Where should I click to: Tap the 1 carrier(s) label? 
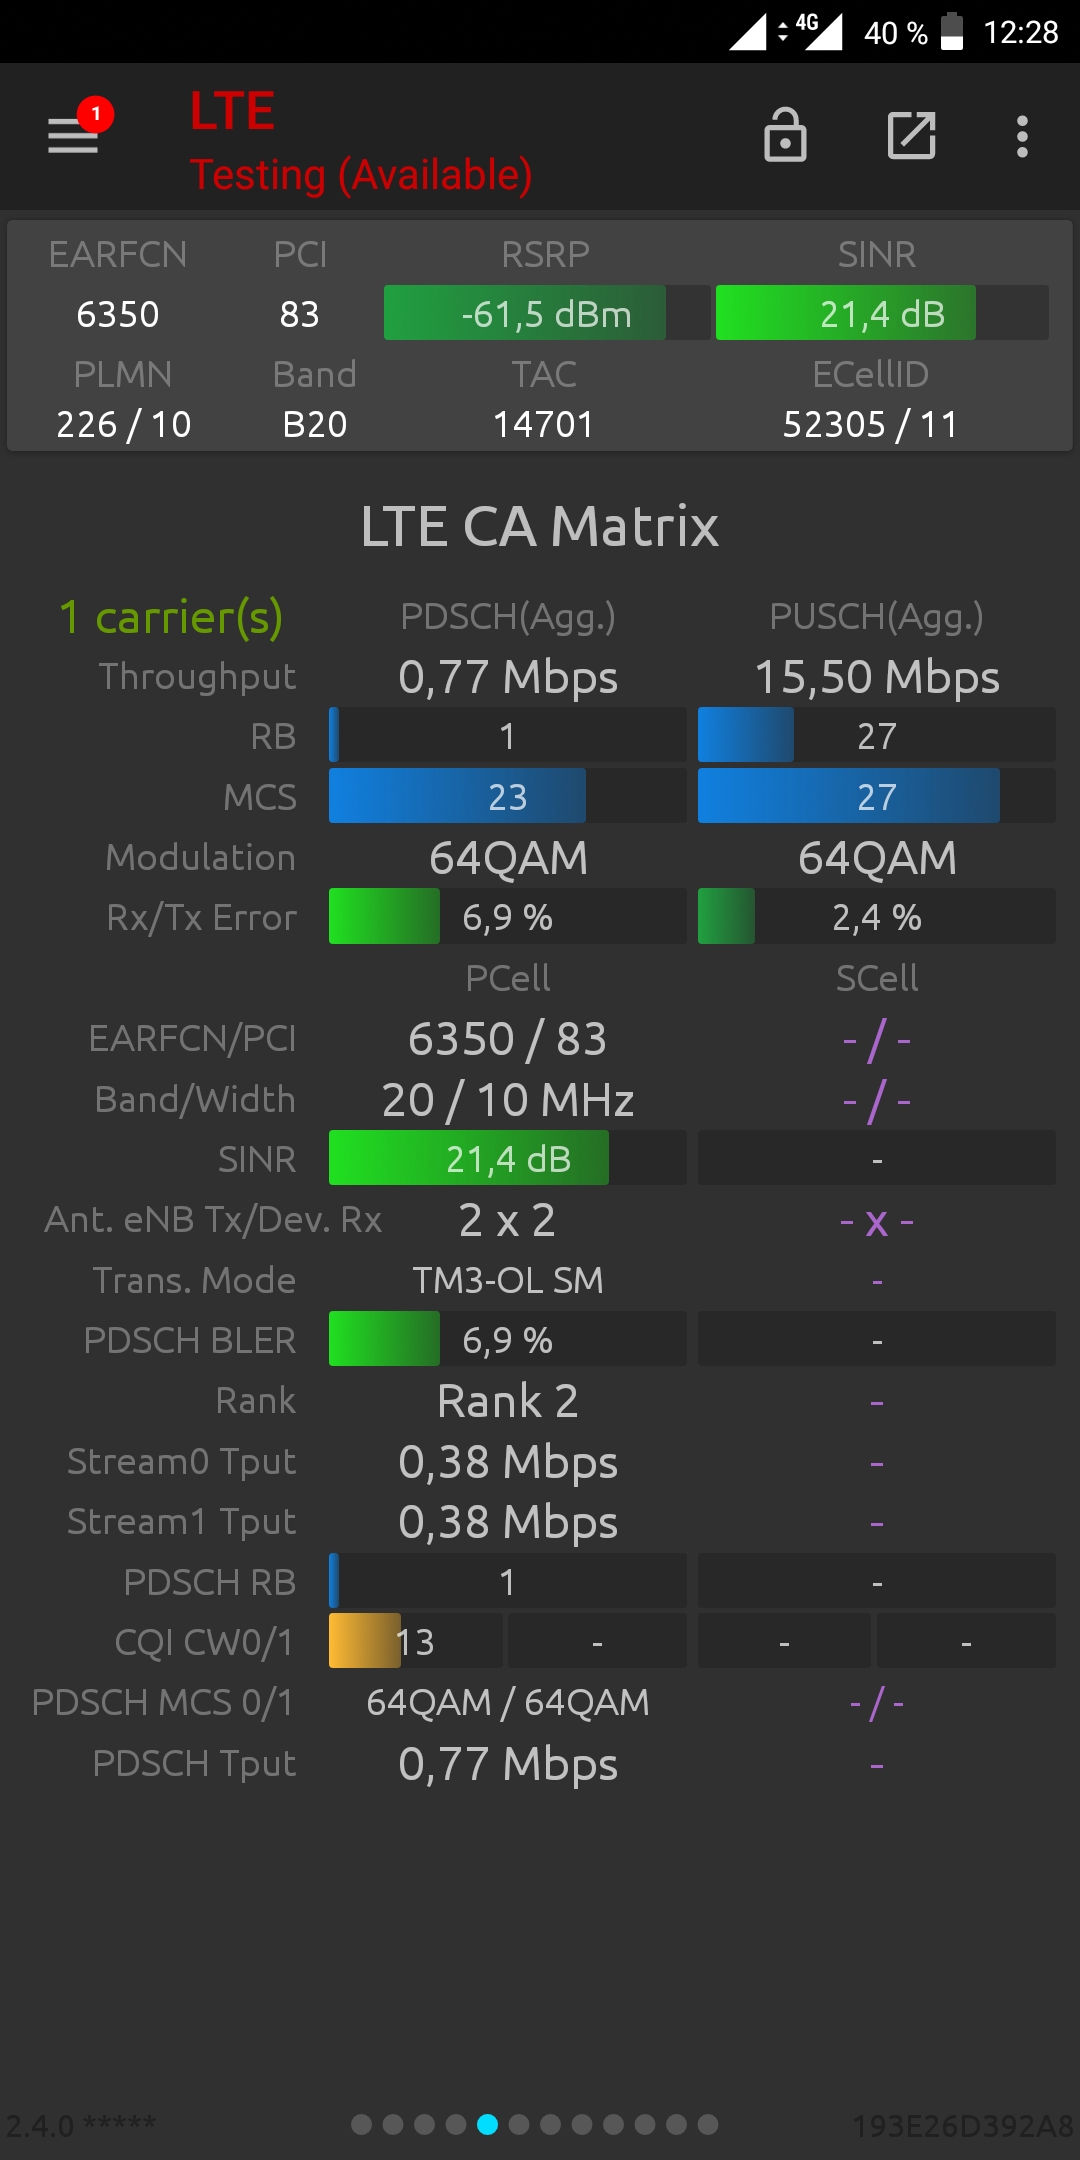(171, 617)
